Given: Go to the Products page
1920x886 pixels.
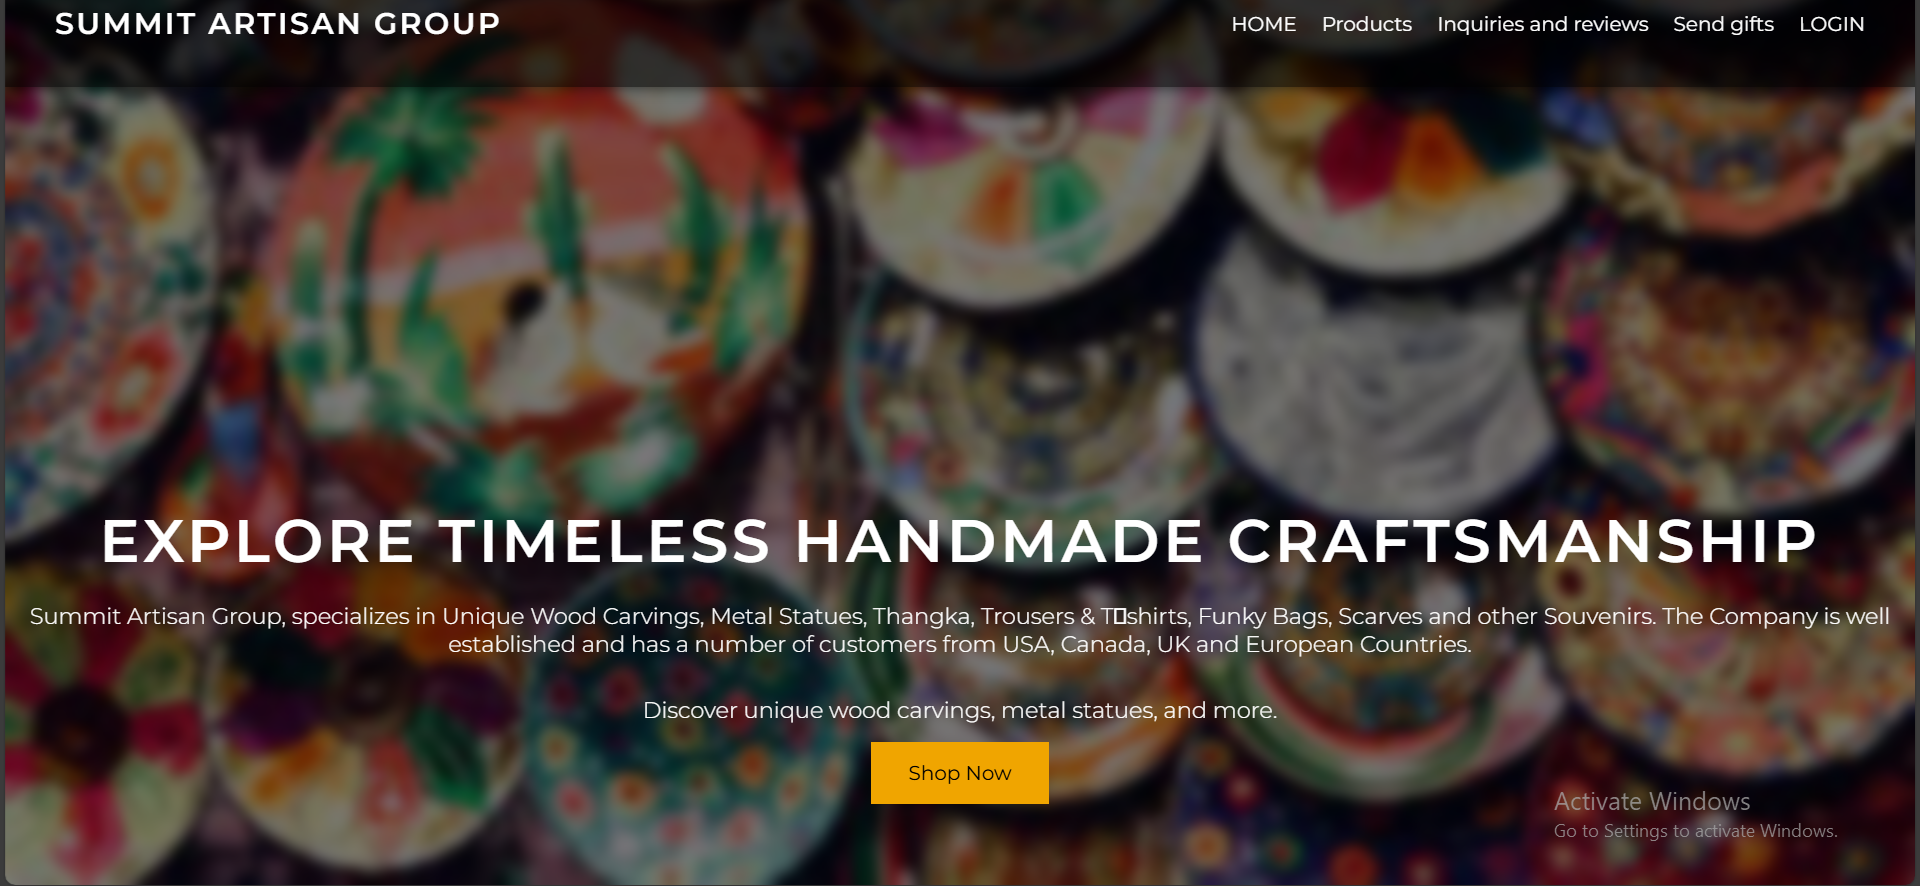Looking at the screenshot, I should pyautogui.click(x=1366, y=24).
